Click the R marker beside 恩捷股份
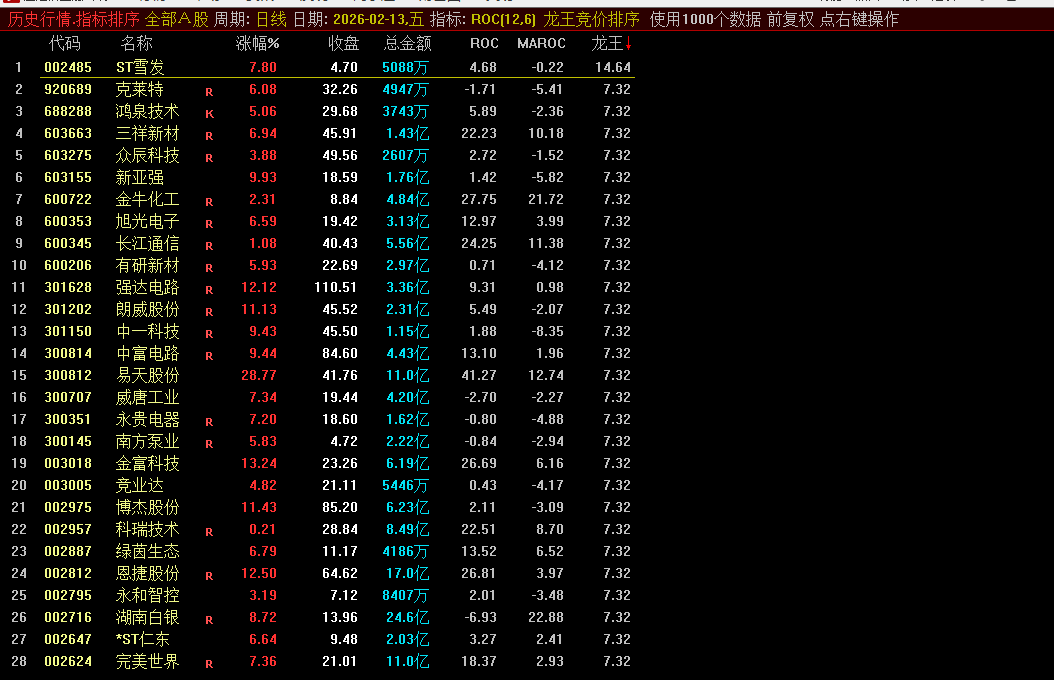Viewport: 1054px width, 680px height. (x=209, y=576)
